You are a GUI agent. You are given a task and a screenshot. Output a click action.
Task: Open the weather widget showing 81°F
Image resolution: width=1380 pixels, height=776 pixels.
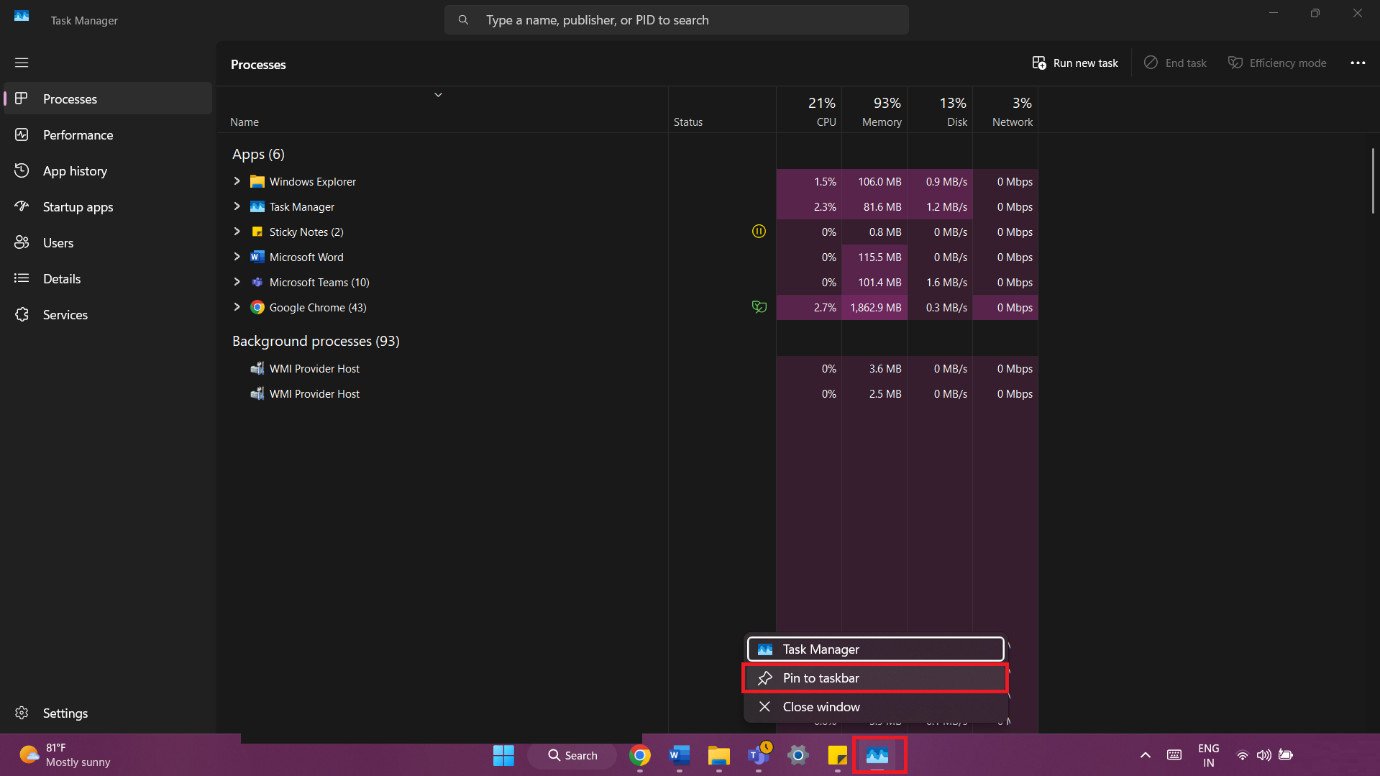pos(65,755)
